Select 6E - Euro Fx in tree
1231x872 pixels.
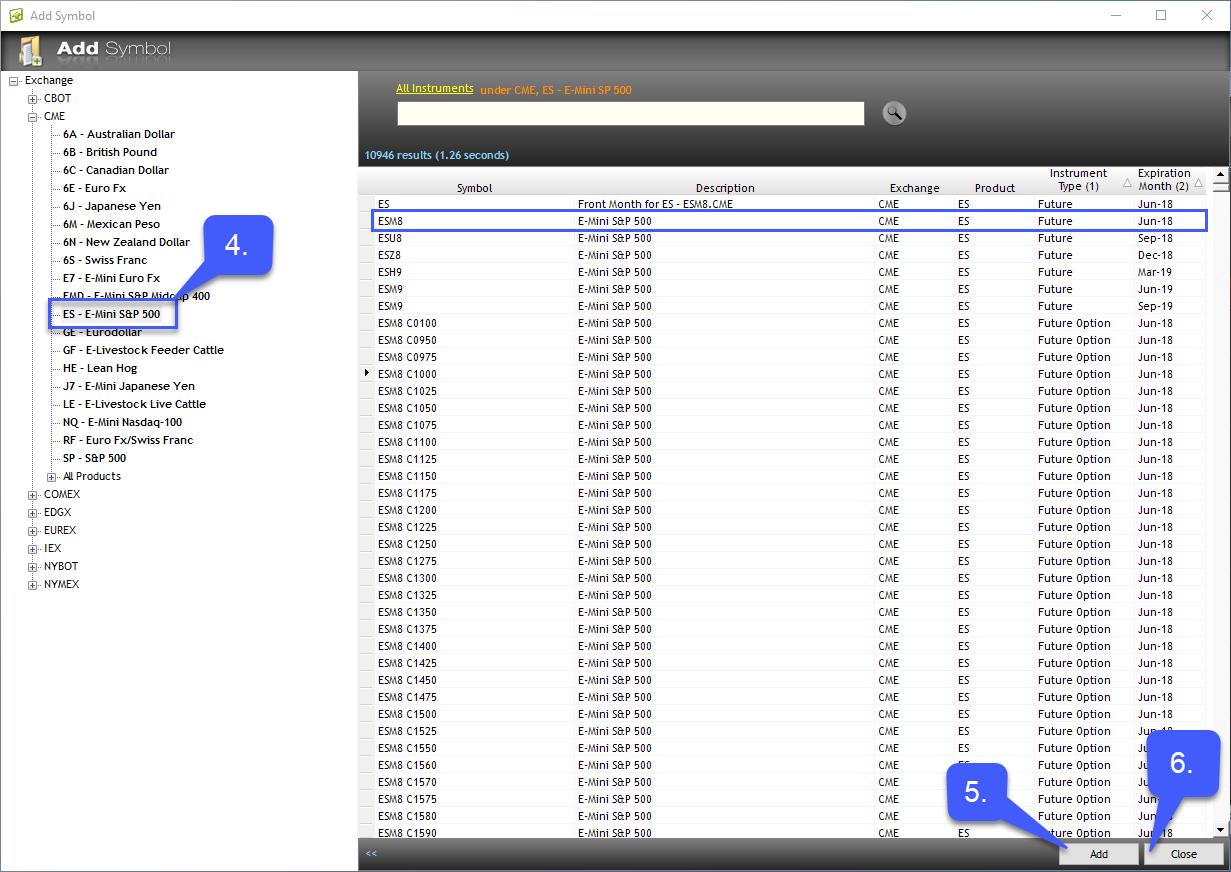point(94,188)
